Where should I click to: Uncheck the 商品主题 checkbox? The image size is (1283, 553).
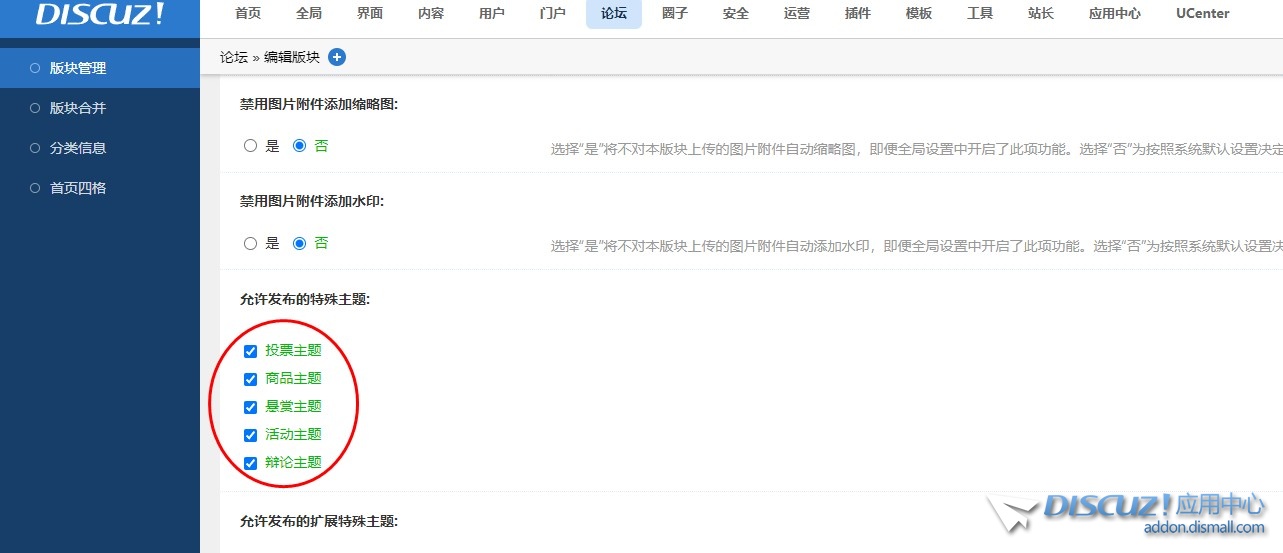(251, 379)
